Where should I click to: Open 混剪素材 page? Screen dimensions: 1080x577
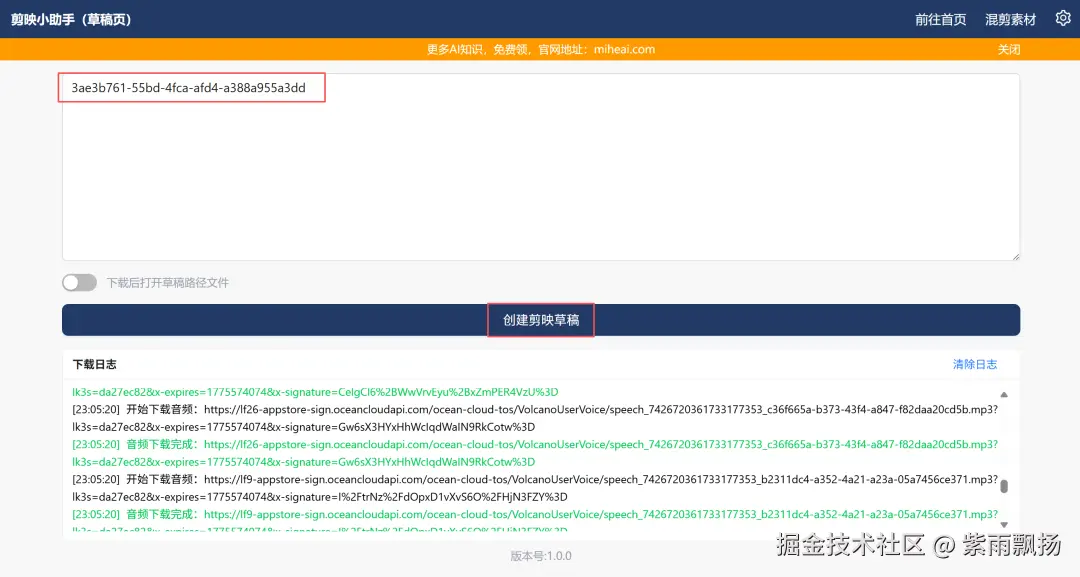1010,20
